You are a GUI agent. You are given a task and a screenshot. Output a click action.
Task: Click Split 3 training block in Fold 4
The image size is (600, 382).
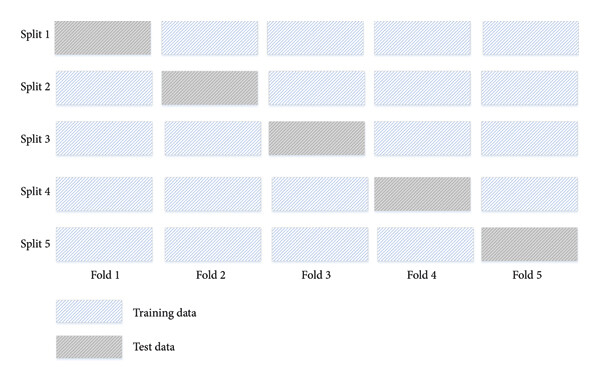422,139
